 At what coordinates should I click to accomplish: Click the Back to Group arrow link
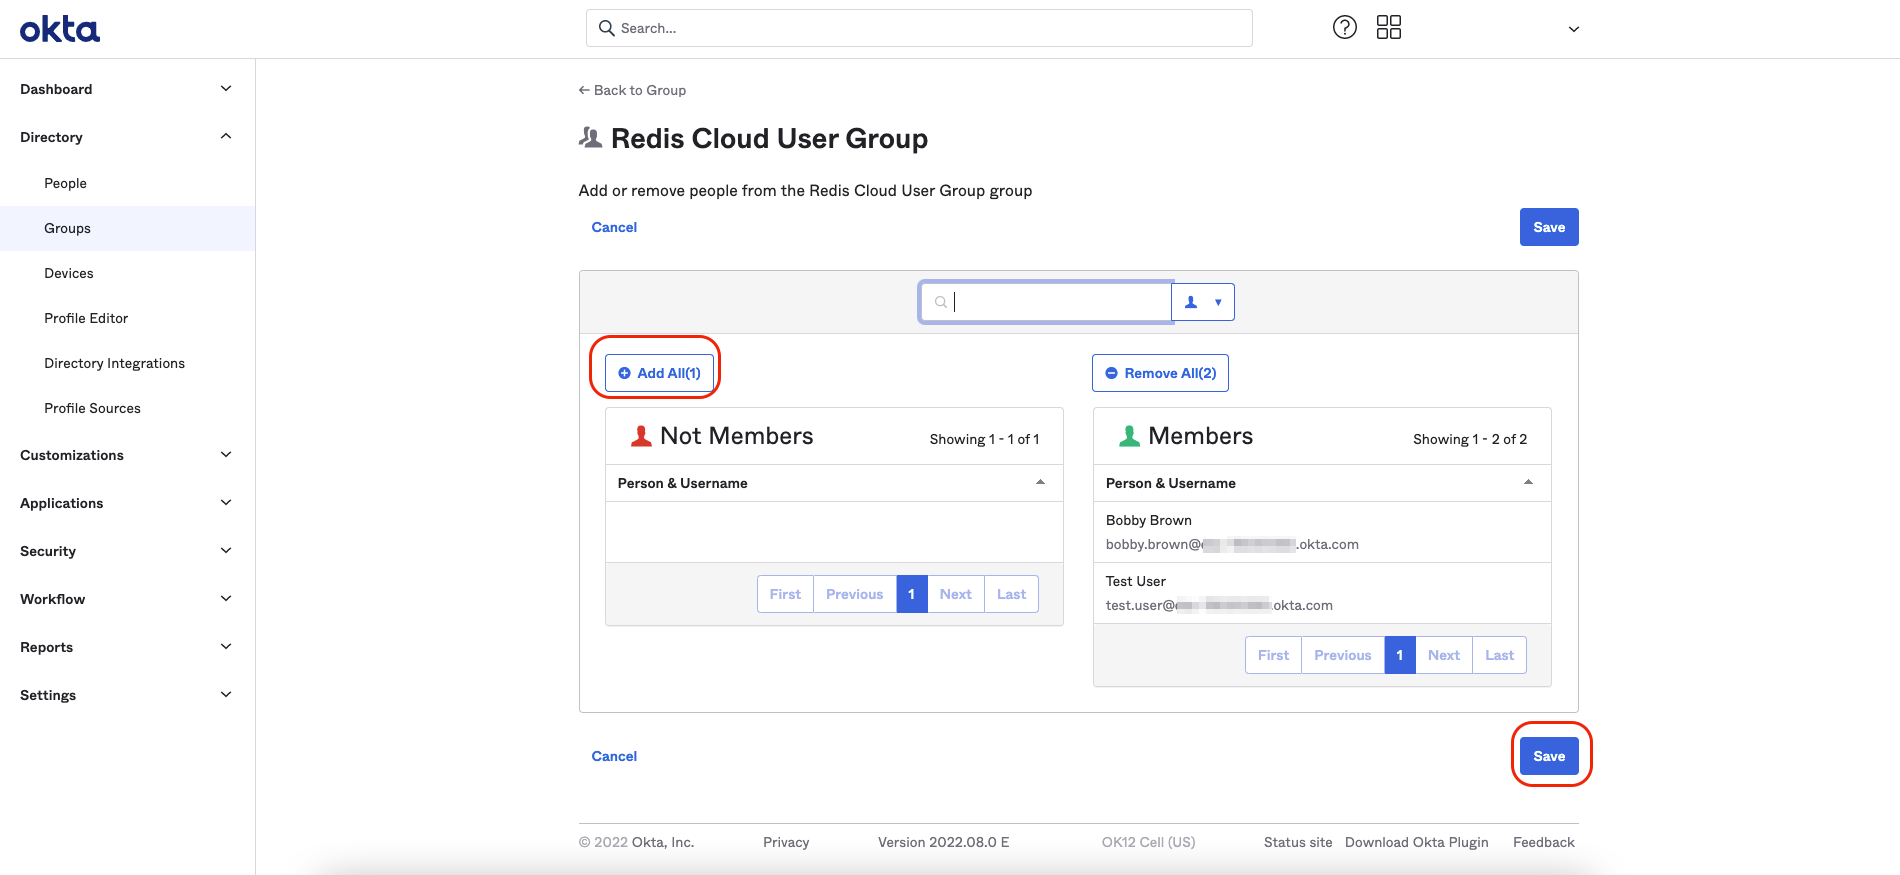[x=632, y=90]
